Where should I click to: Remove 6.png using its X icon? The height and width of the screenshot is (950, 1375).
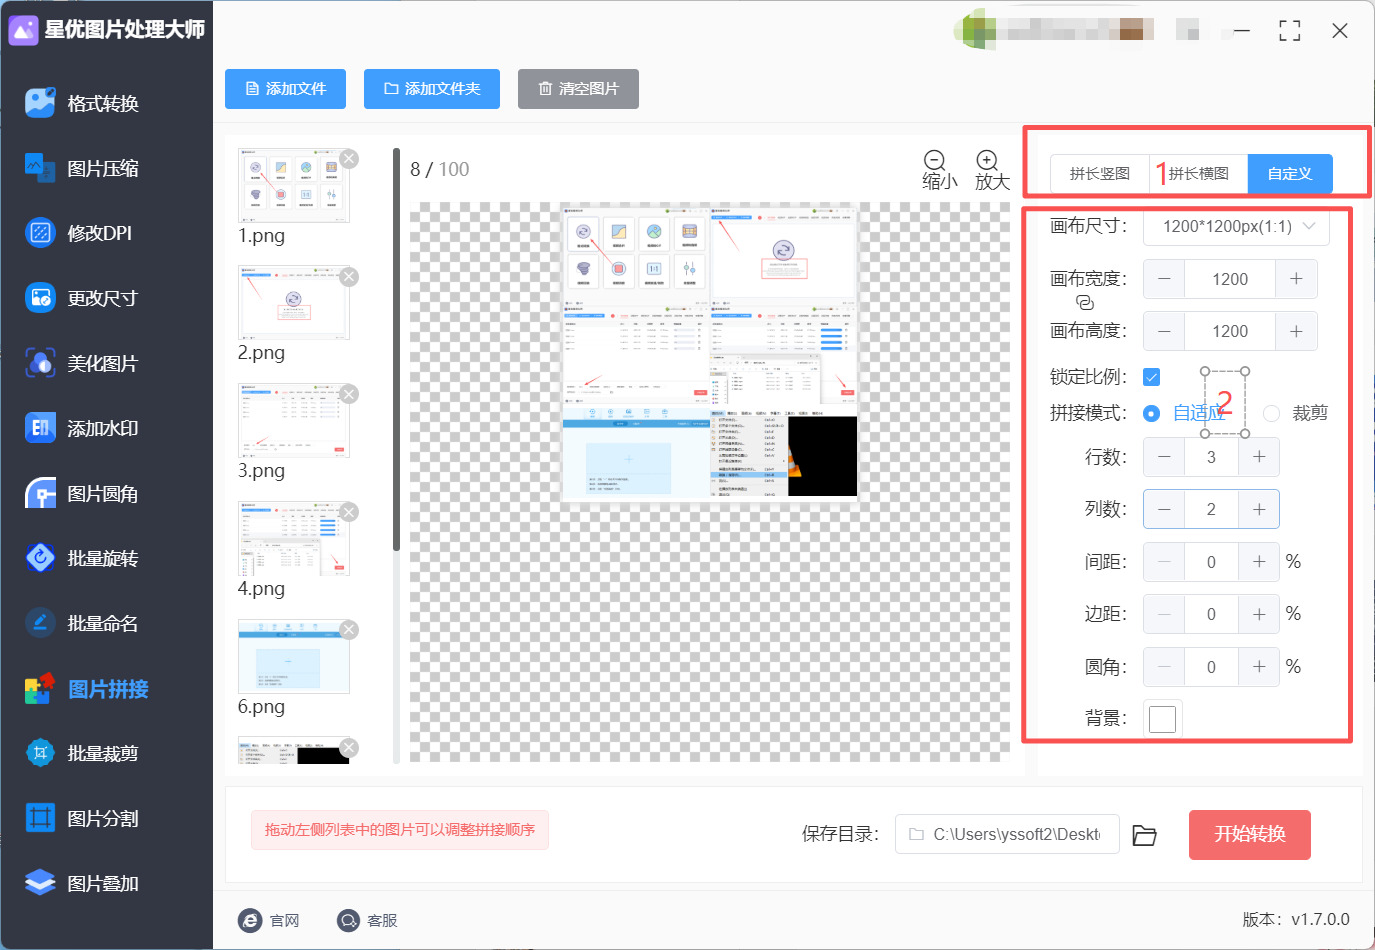tap(349, 630)
